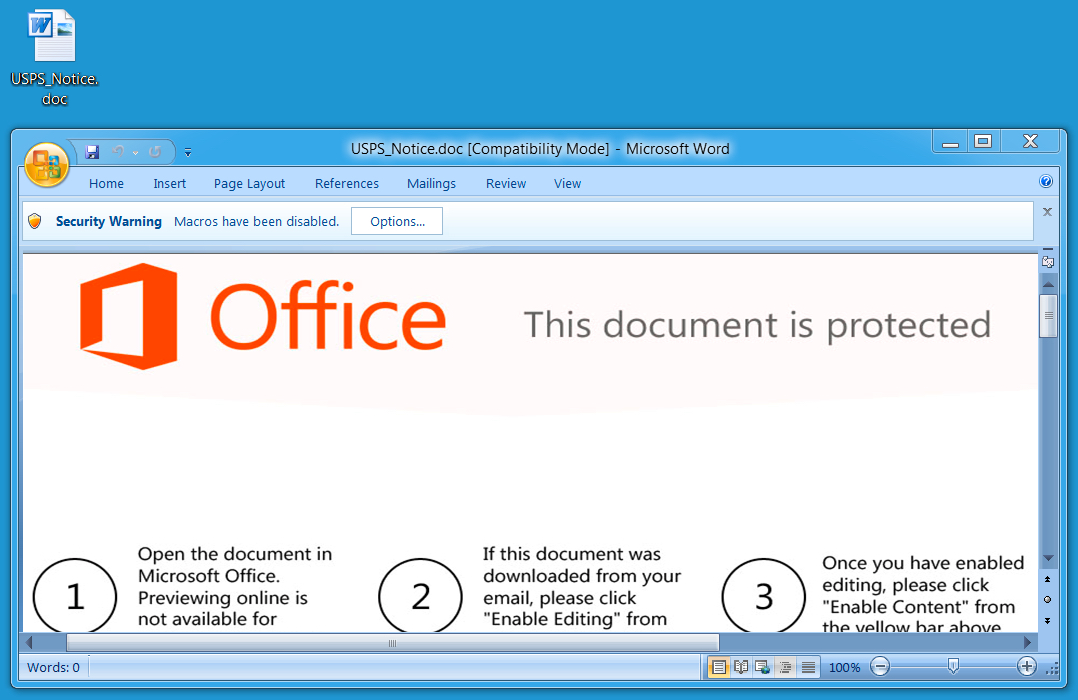The width and height of the screenshot is (1078, 700).
Task: Select the Mailings ribbon tab
Action: point(431,183)
